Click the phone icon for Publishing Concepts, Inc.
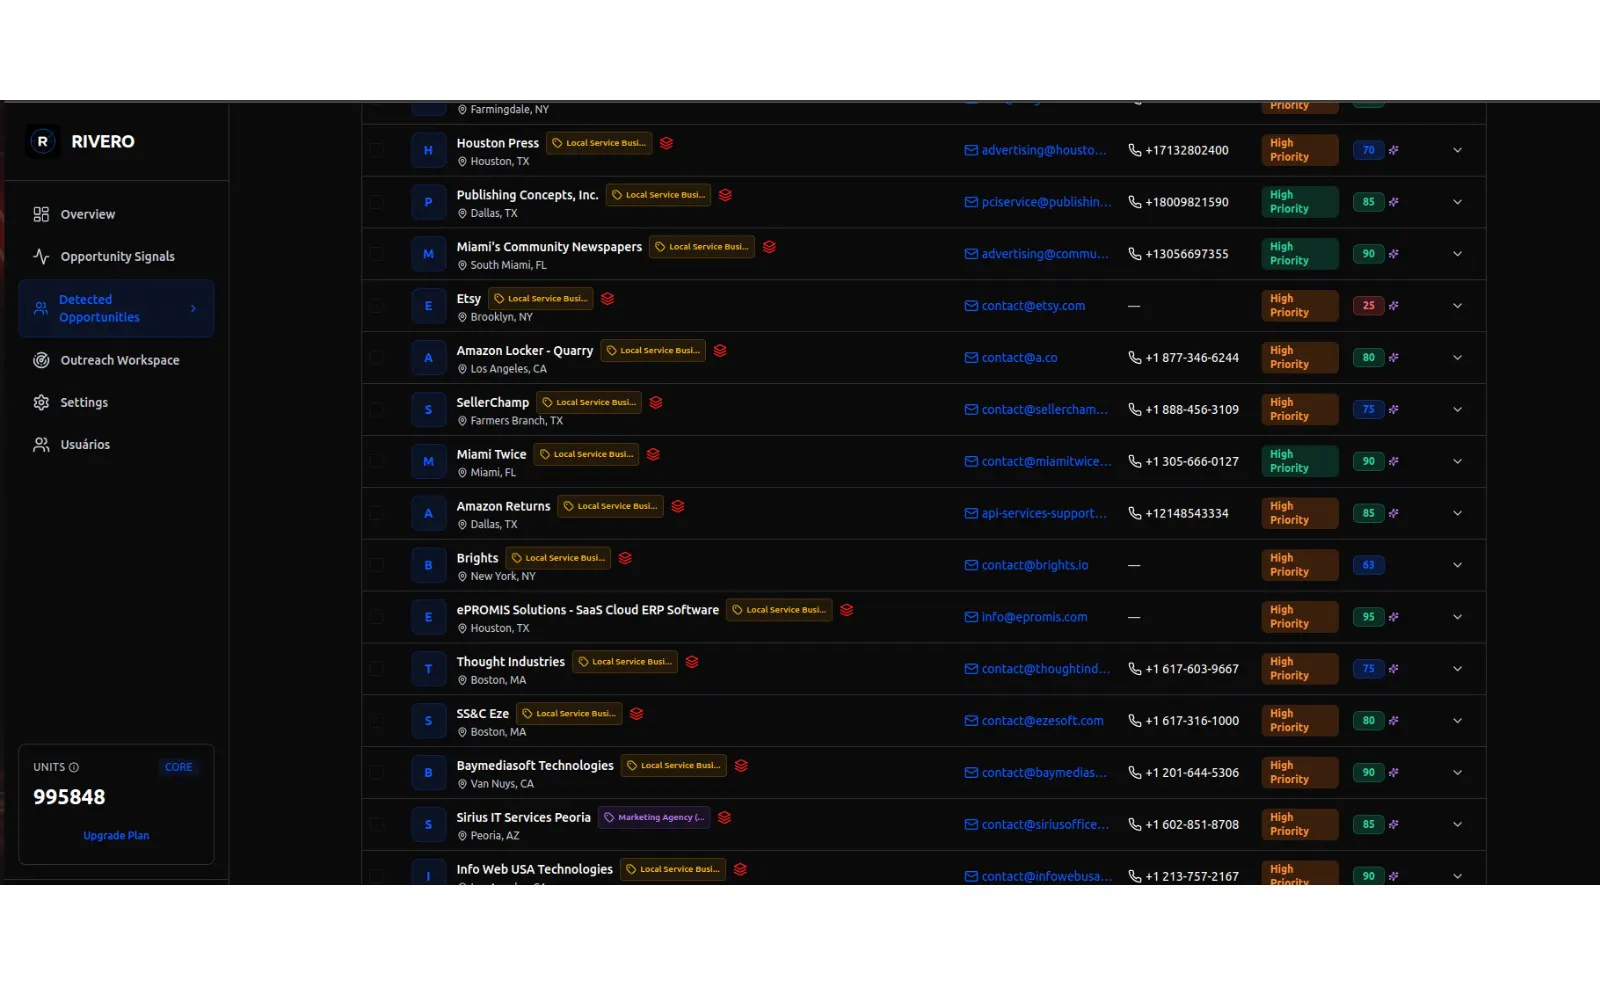 (x=1135, y=202)
